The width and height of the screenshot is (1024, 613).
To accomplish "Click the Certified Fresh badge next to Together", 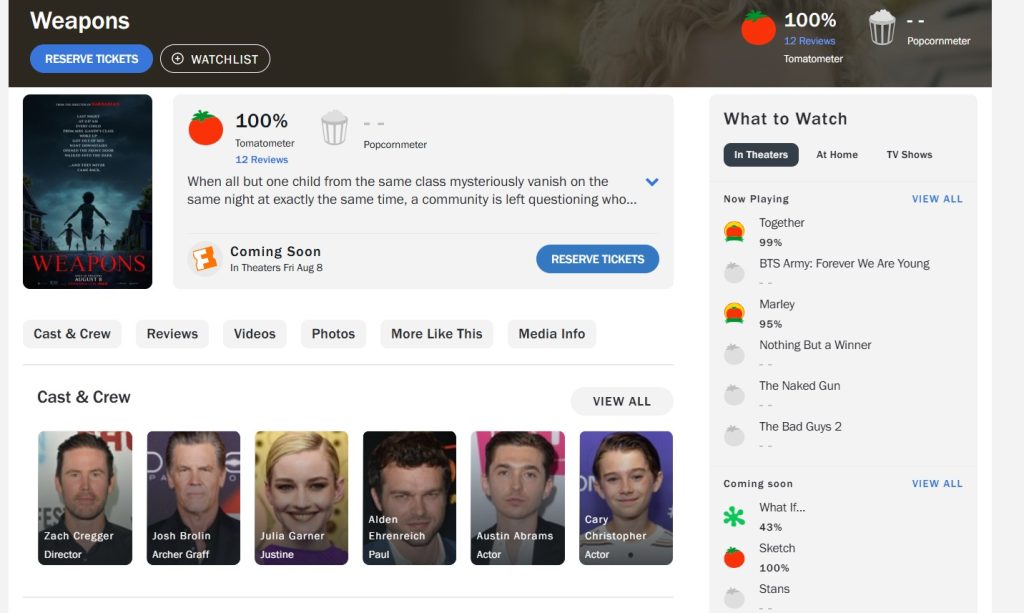I will [x=734, y=232].
